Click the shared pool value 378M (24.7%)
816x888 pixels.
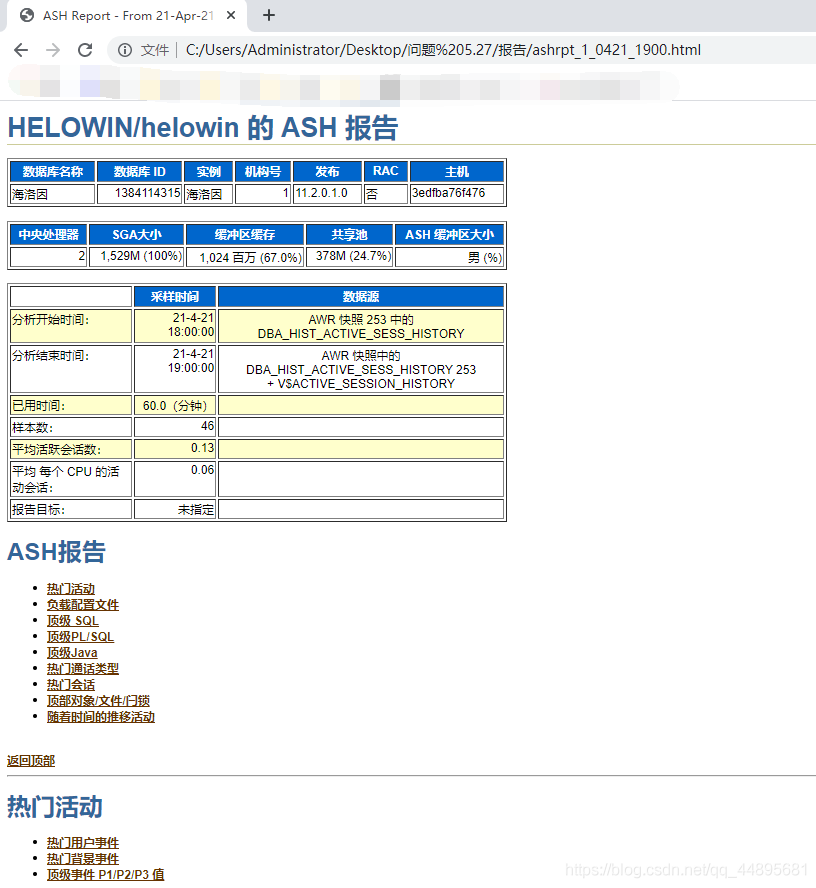pos(349,257)
